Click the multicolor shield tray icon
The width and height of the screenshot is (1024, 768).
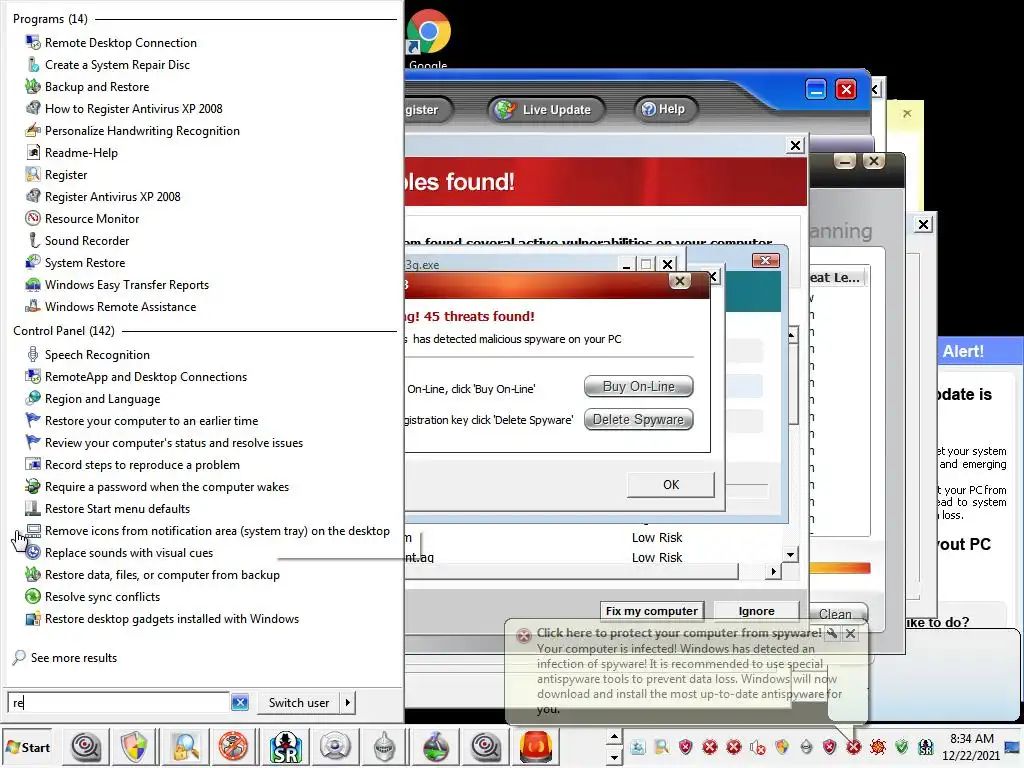[x=781, y=746]
